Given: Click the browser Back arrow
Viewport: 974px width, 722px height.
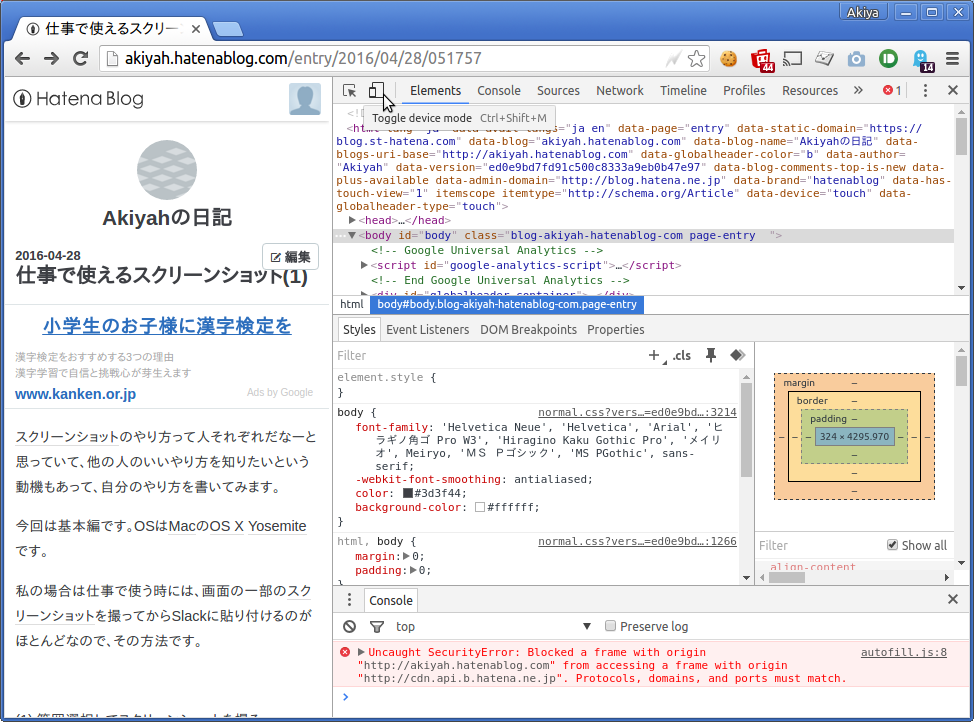Looking at the screenshot, I should coord(22,58).
